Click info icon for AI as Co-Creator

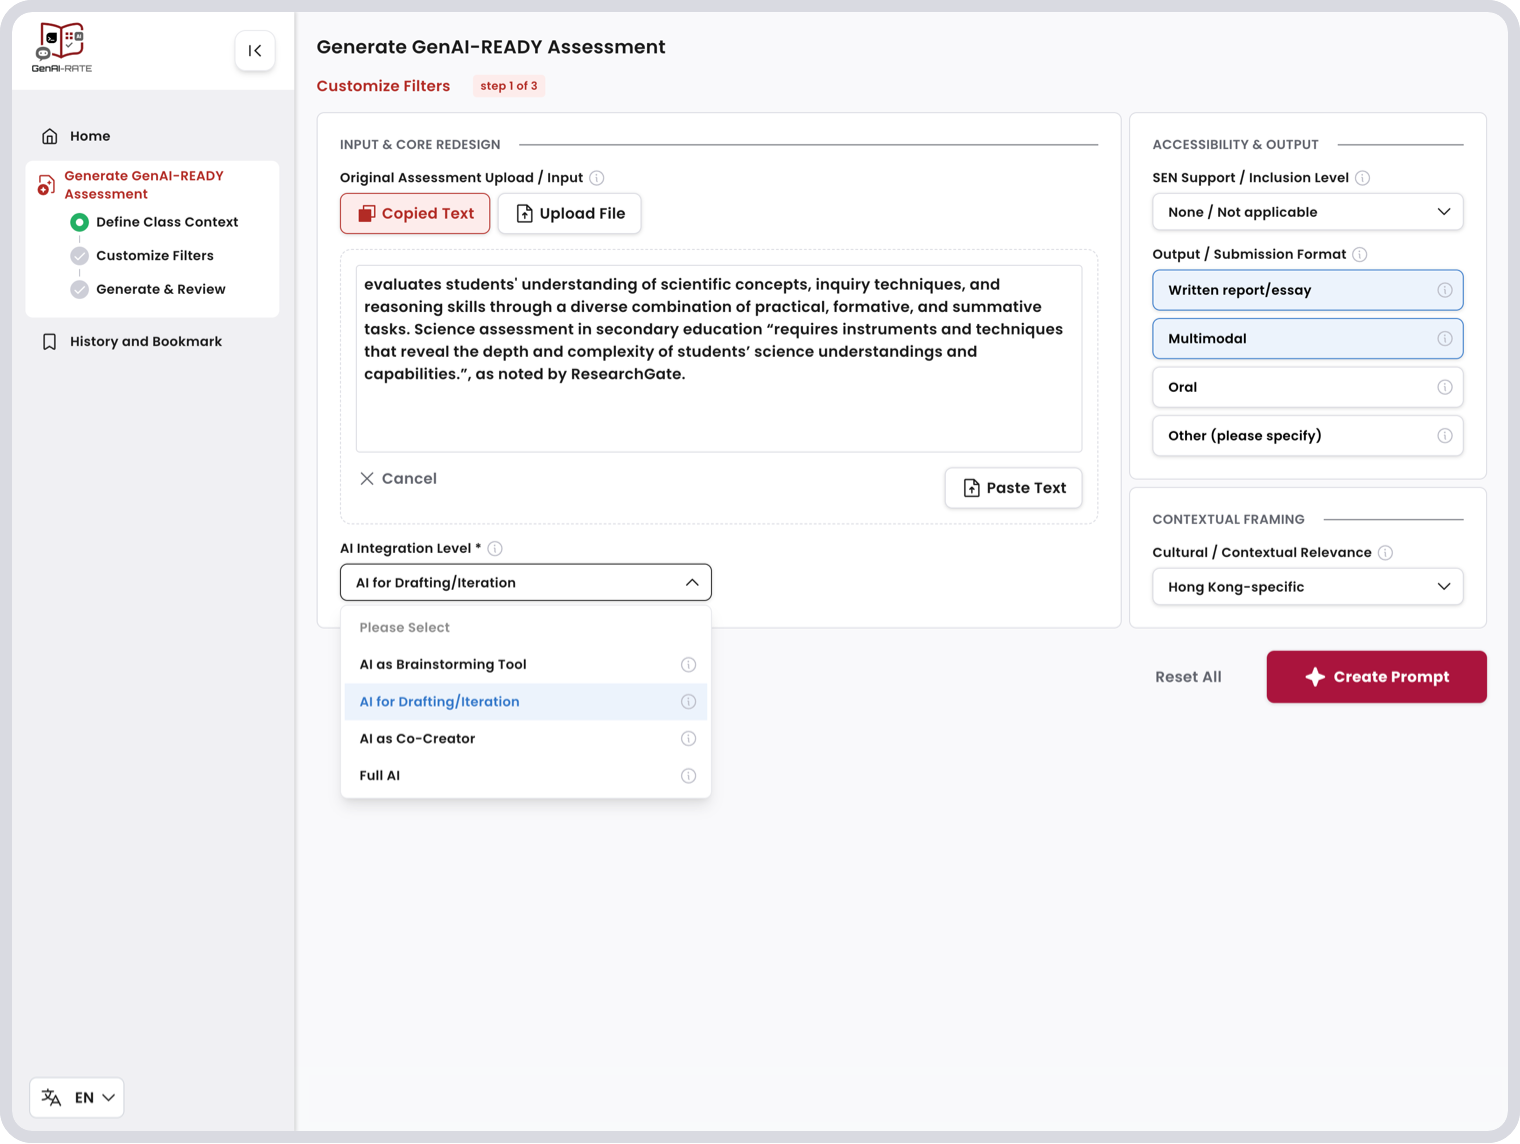pos(688,739)
